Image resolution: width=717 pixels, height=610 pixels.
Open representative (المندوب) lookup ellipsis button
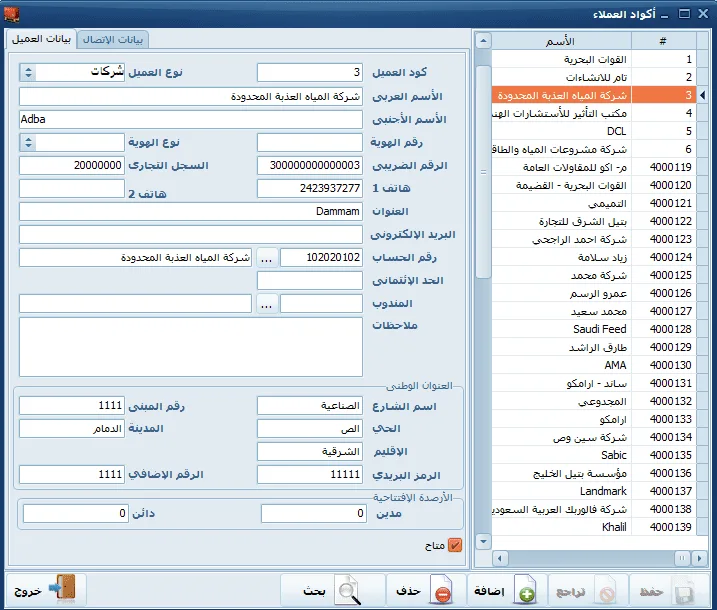(x=266, y=304)
